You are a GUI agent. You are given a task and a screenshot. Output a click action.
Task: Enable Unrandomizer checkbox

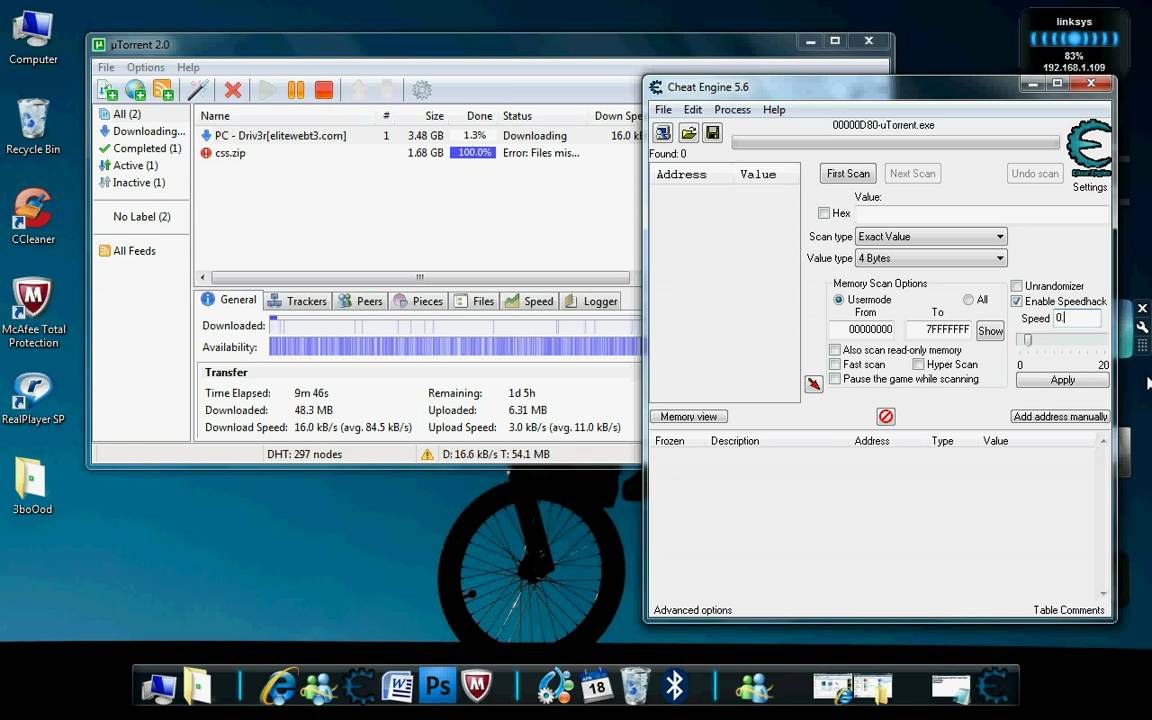click(x=1017, y=286)
